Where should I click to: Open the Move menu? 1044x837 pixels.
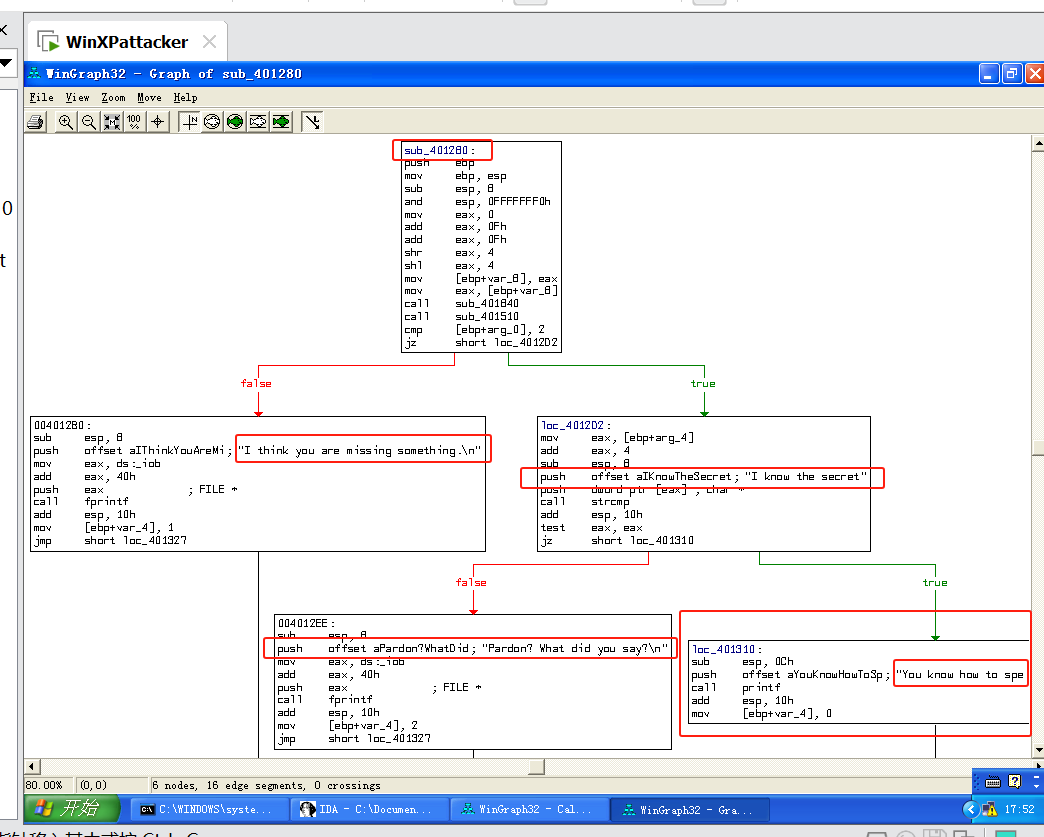tap(149, 98)
